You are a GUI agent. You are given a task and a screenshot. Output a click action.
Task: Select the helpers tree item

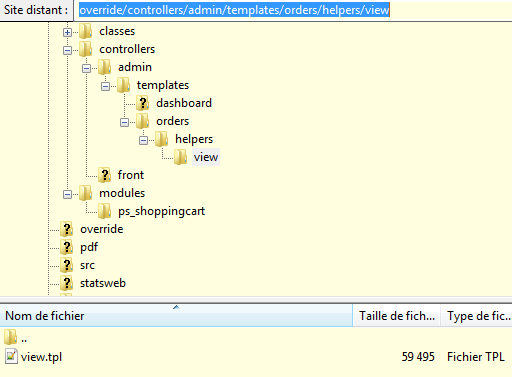click(x=194, y=139)
